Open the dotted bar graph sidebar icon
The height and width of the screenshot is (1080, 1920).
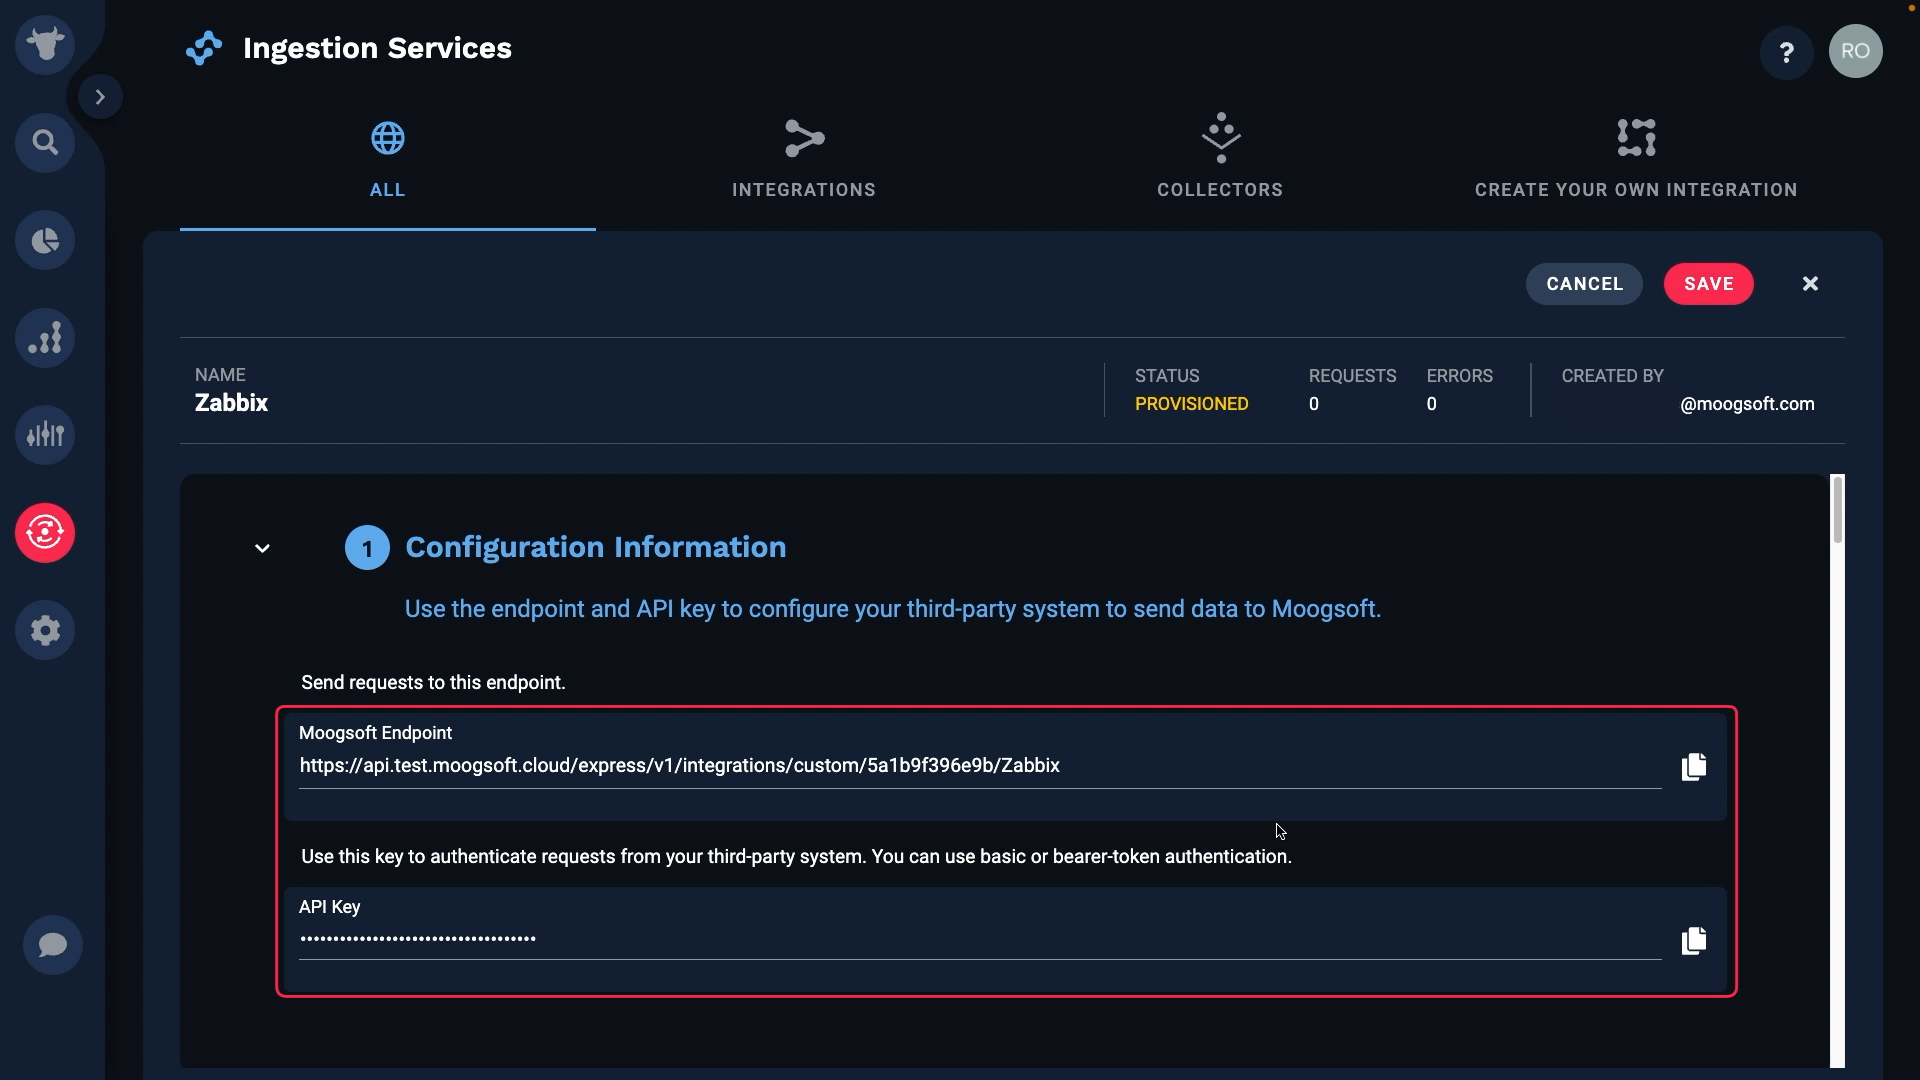pos(45,338)
